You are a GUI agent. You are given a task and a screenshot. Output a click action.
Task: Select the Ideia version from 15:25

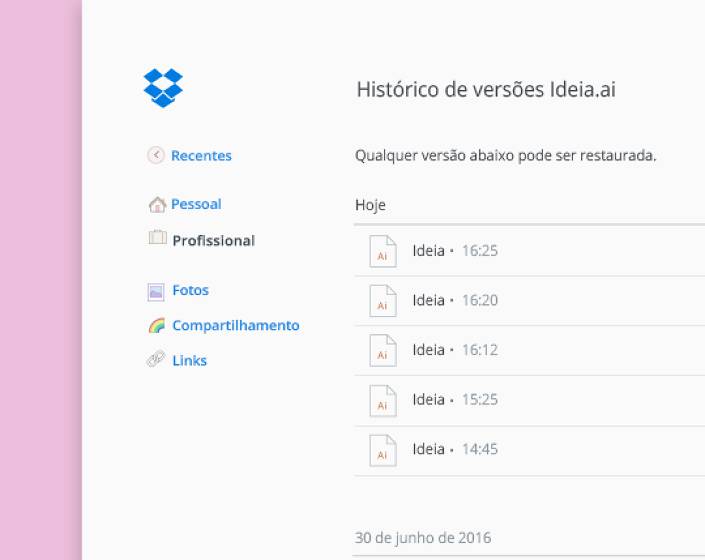coord(529,400)
